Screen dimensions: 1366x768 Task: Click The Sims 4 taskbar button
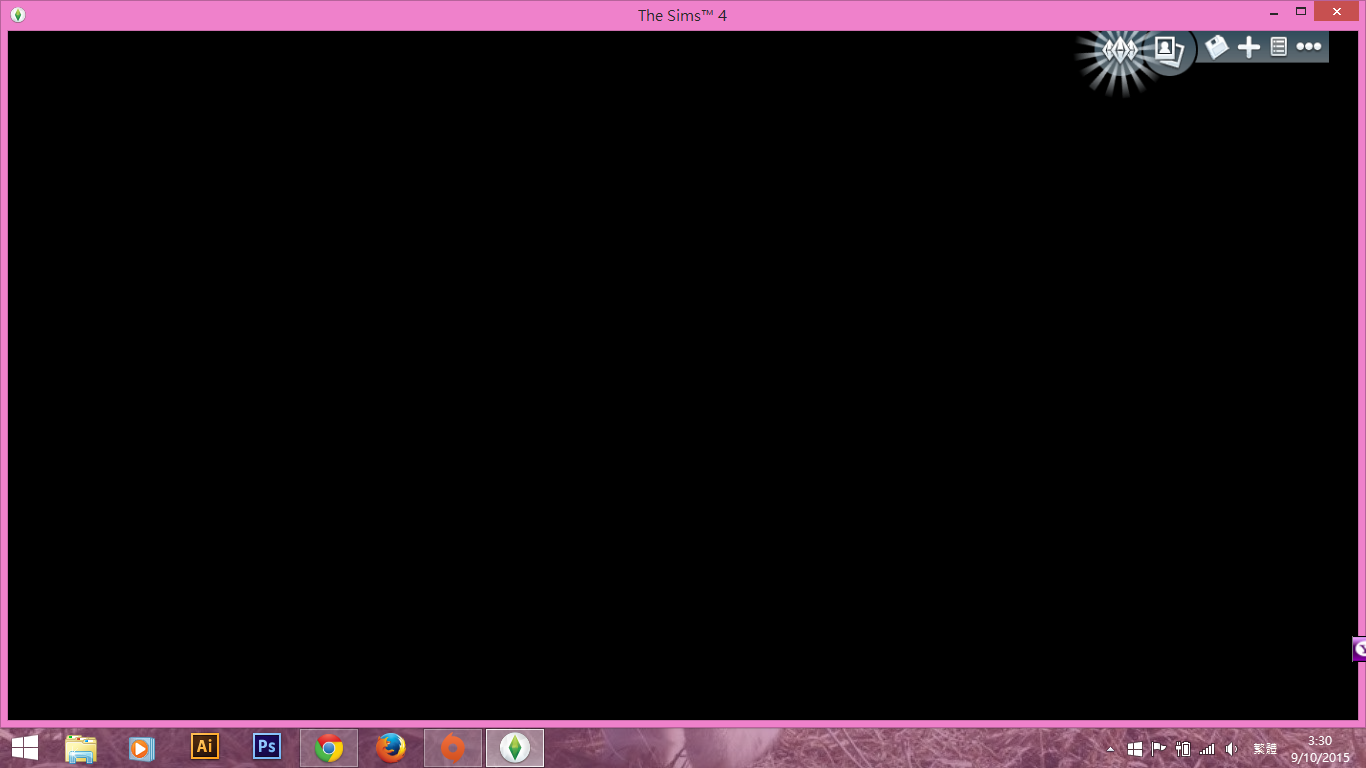(515, 748)
